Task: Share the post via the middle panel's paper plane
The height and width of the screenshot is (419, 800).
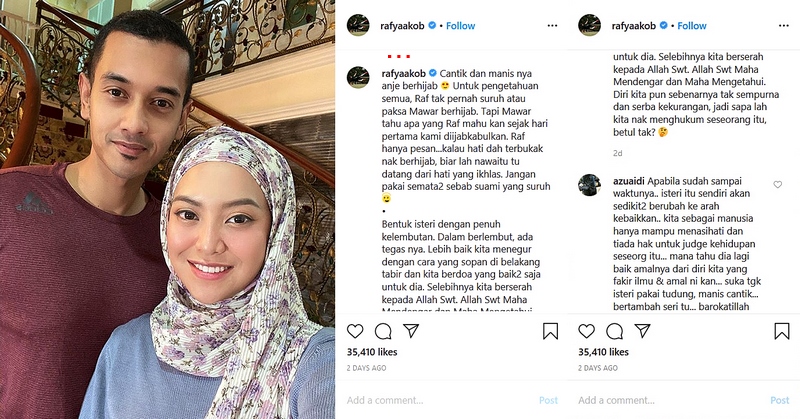Action: coord(411,331)
